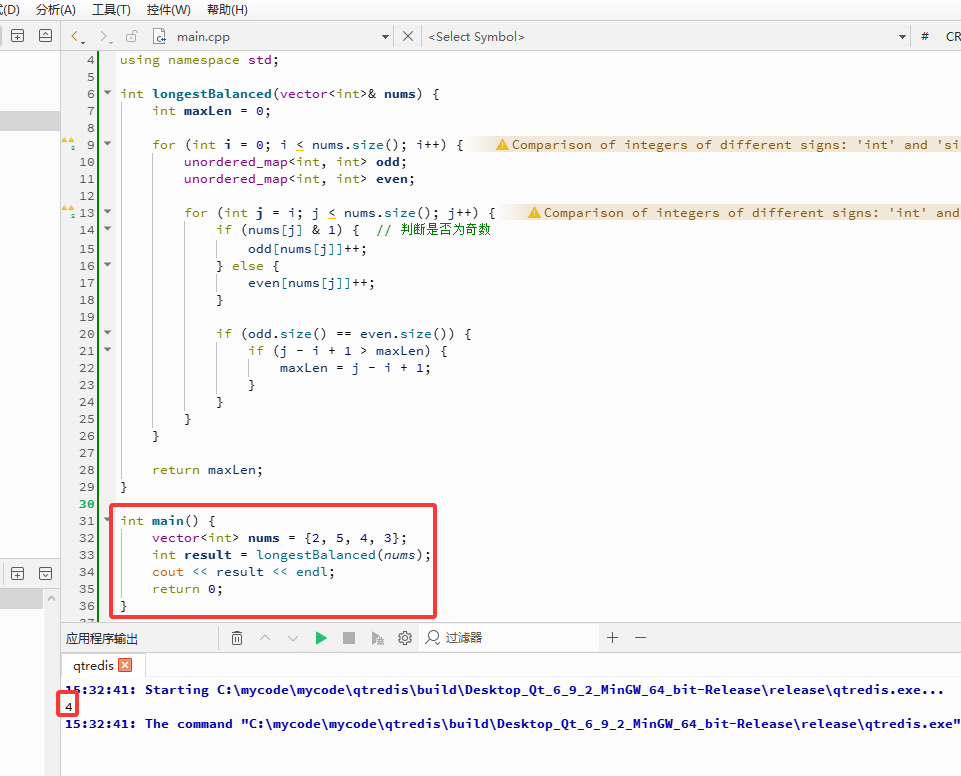Go to previous output item
The width and height of the screenshot is (961, 776).
pyautogui.click(x=265, y=638)
